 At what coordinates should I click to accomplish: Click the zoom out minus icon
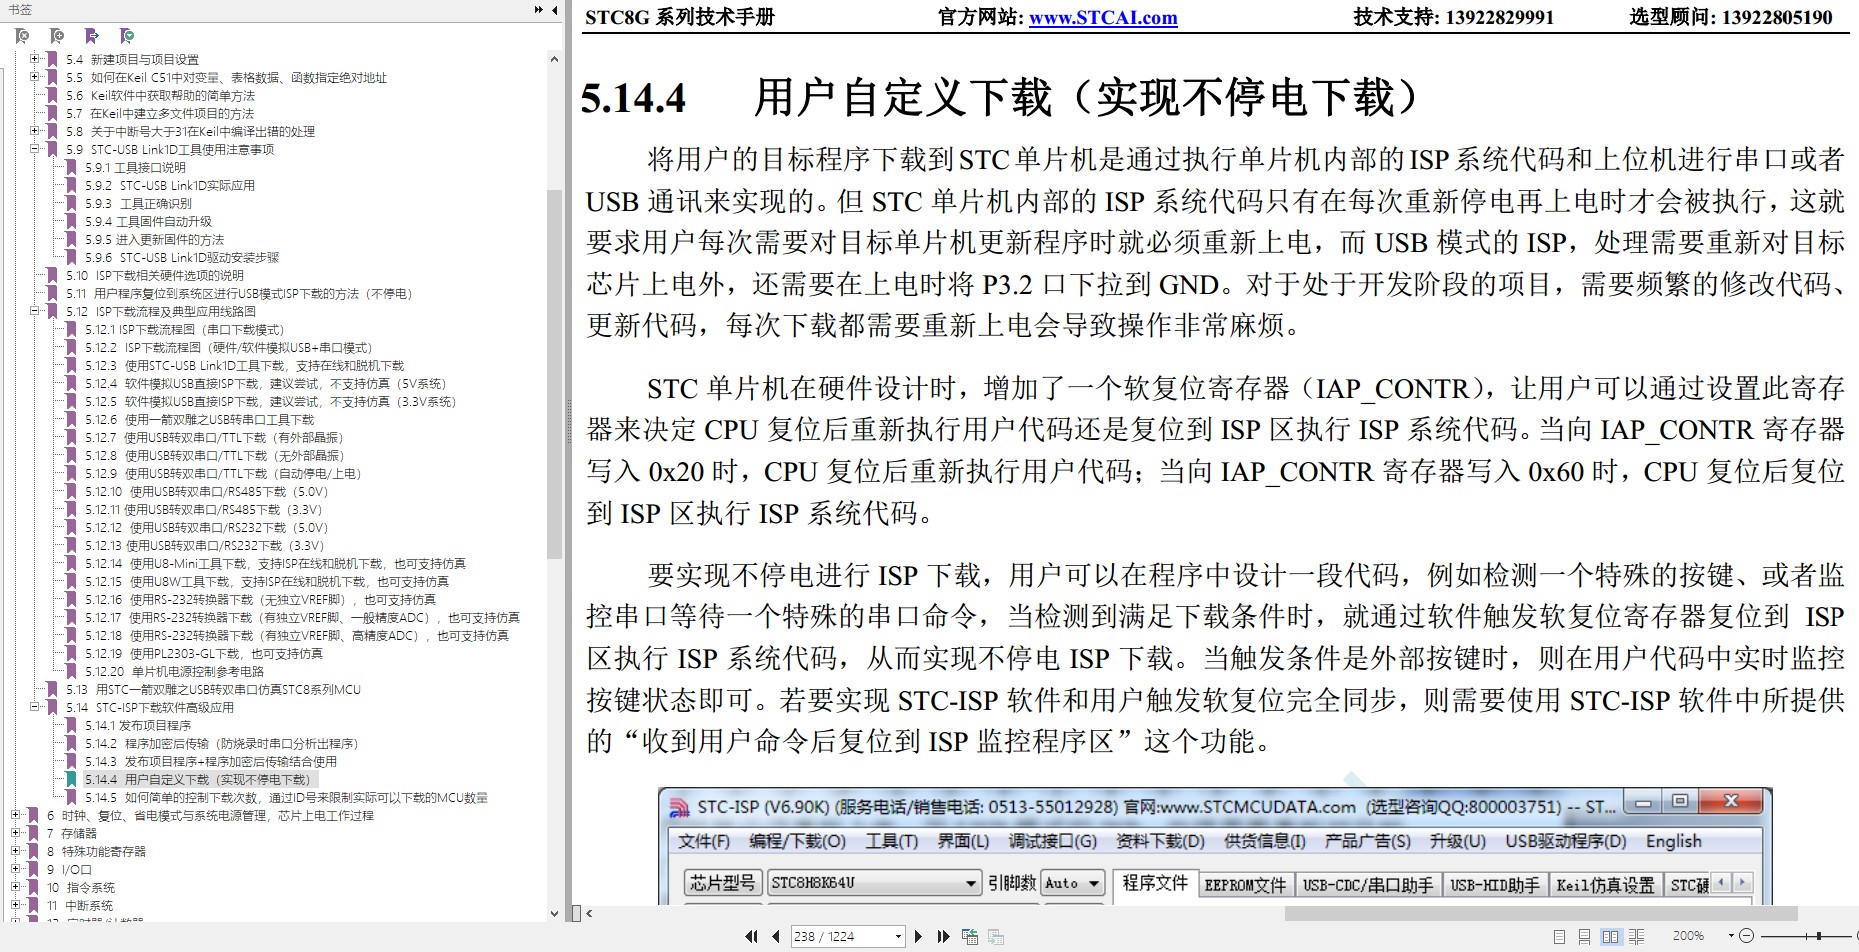click(1747, 936)
